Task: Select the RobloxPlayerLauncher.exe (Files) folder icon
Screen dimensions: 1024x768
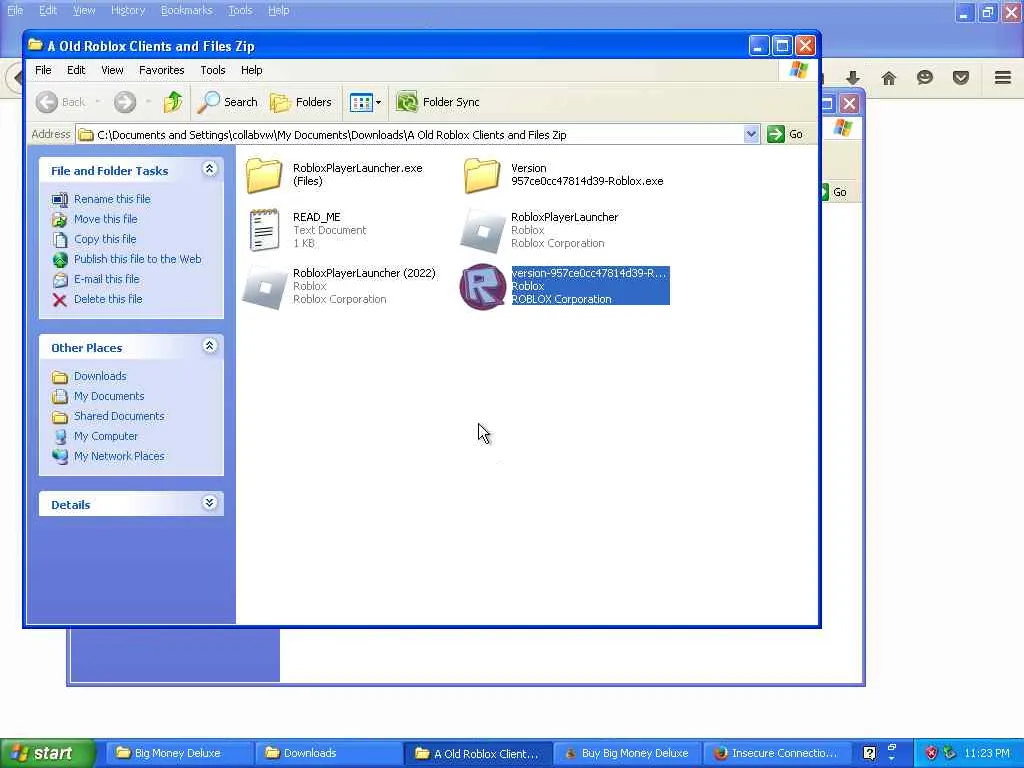Action: point(264,175)
